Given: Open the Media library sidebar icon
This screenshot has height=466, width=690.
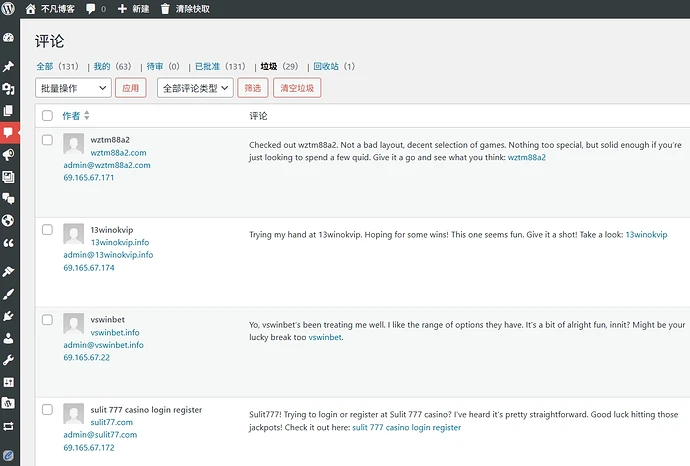Looking at the screenshot, I should click(8, 88).
